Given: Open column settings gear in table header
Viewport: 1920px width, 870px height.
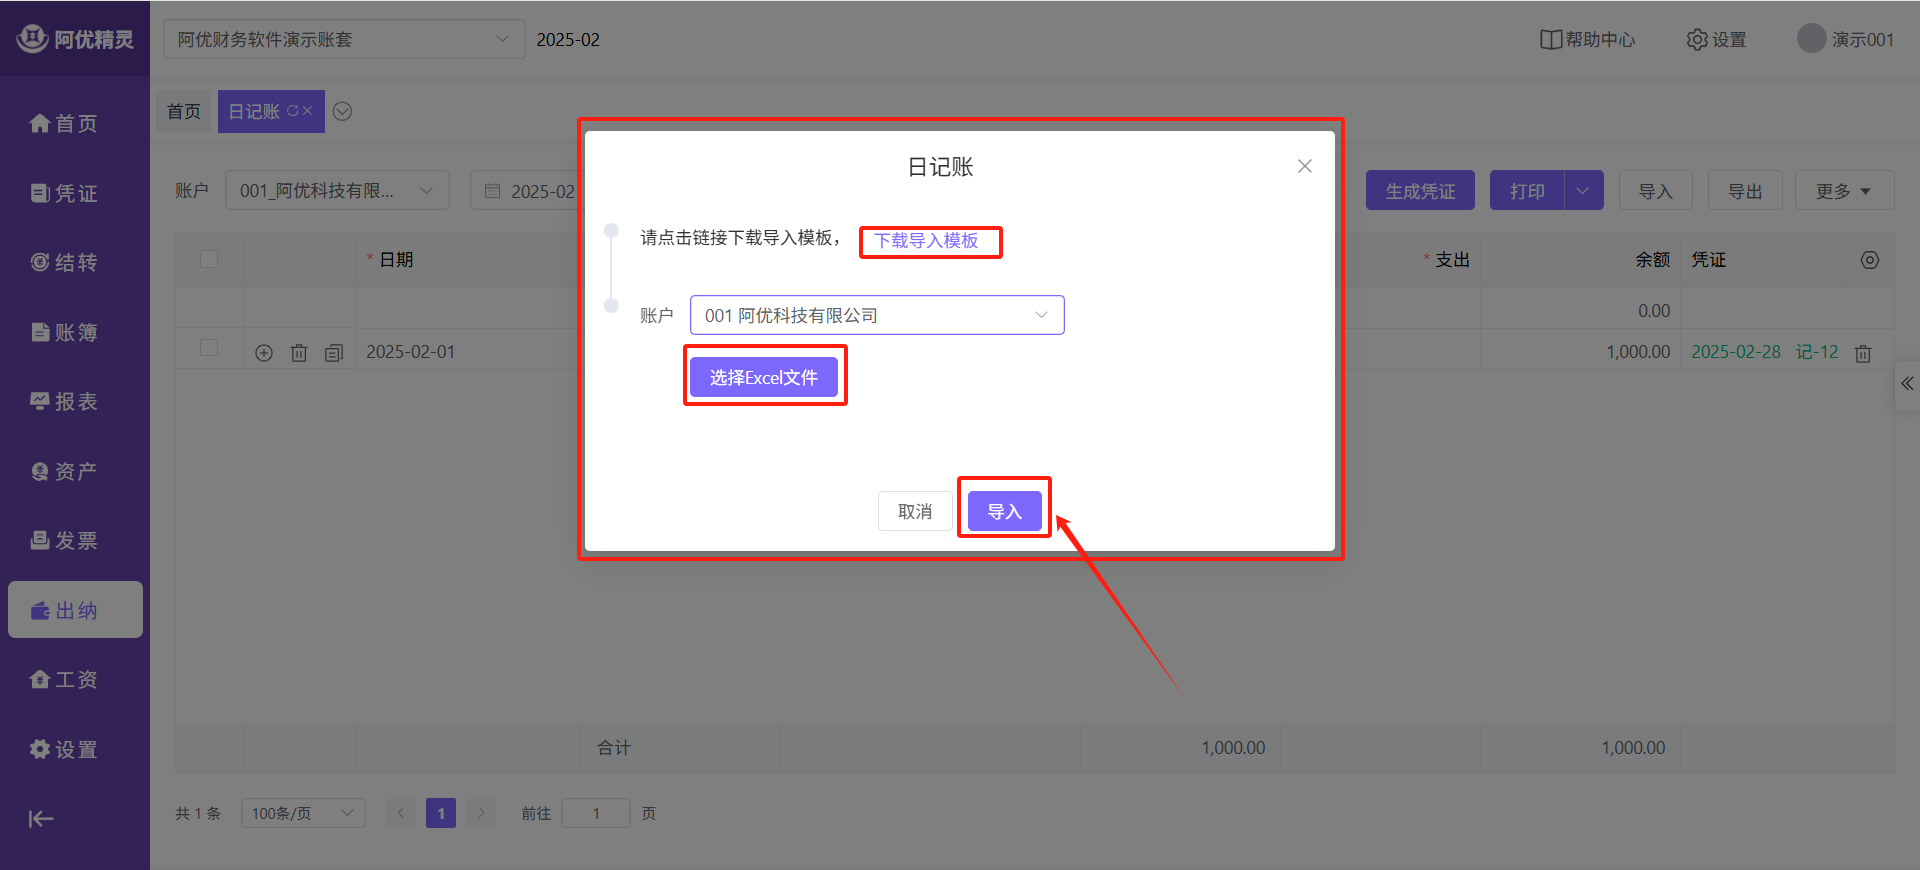Looking at the screenshot, I should click(x=1869, y=260).
